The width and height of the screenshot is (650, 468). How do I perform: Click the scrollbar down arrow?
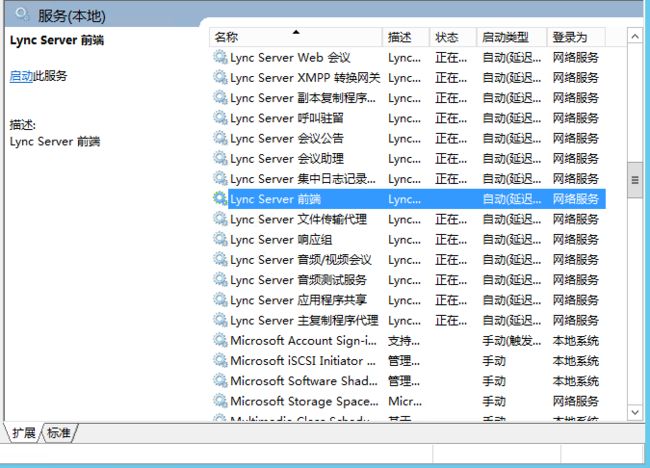635,412
